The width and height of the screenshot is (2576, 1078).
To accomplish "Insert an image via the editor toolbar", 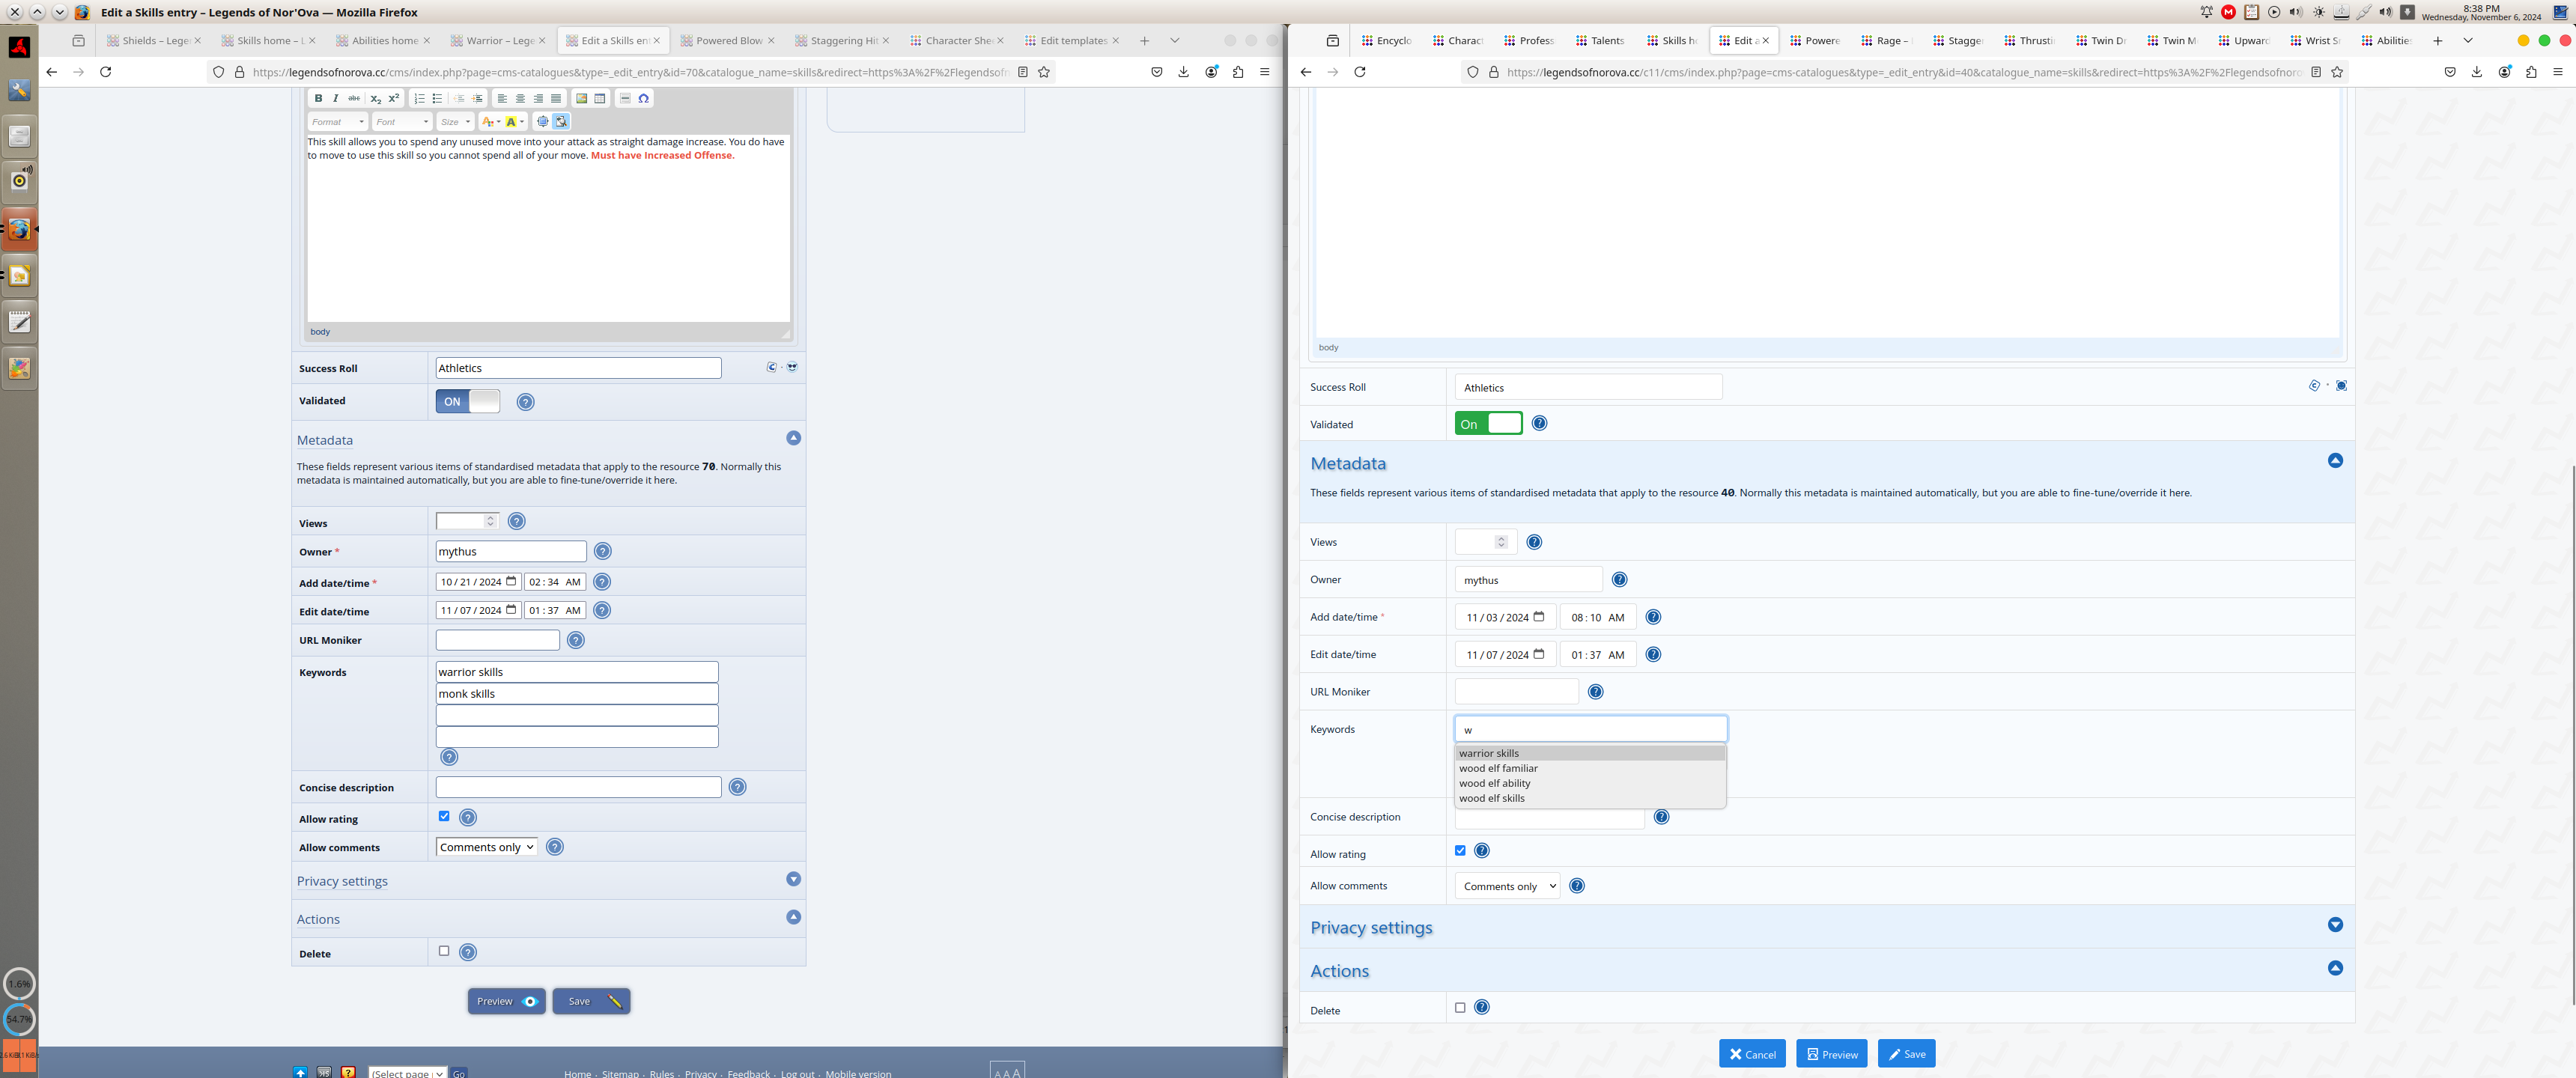I will point(581,98).
